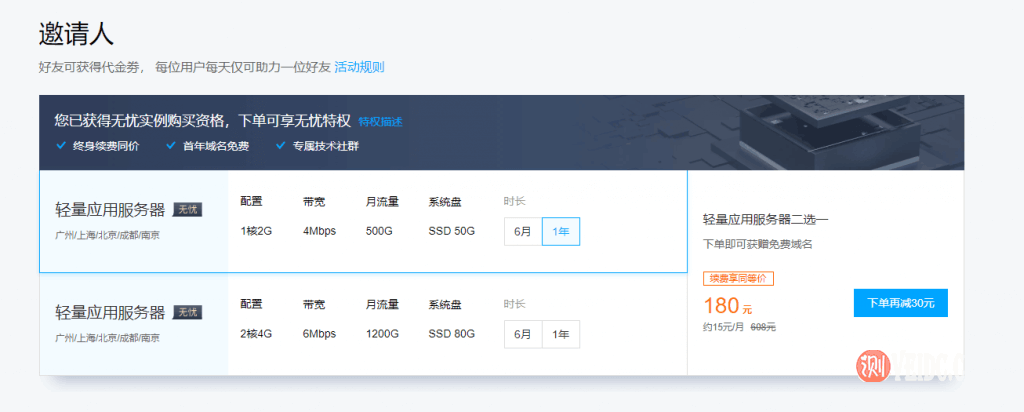
Task: Click the 首年域名免费 checkmark icon
Action: (x=171, y=146)
